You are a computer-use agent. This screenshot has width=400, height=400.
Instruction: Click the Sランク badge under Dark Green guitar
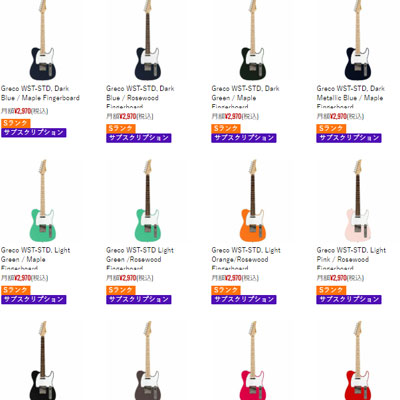coord(226,128)
